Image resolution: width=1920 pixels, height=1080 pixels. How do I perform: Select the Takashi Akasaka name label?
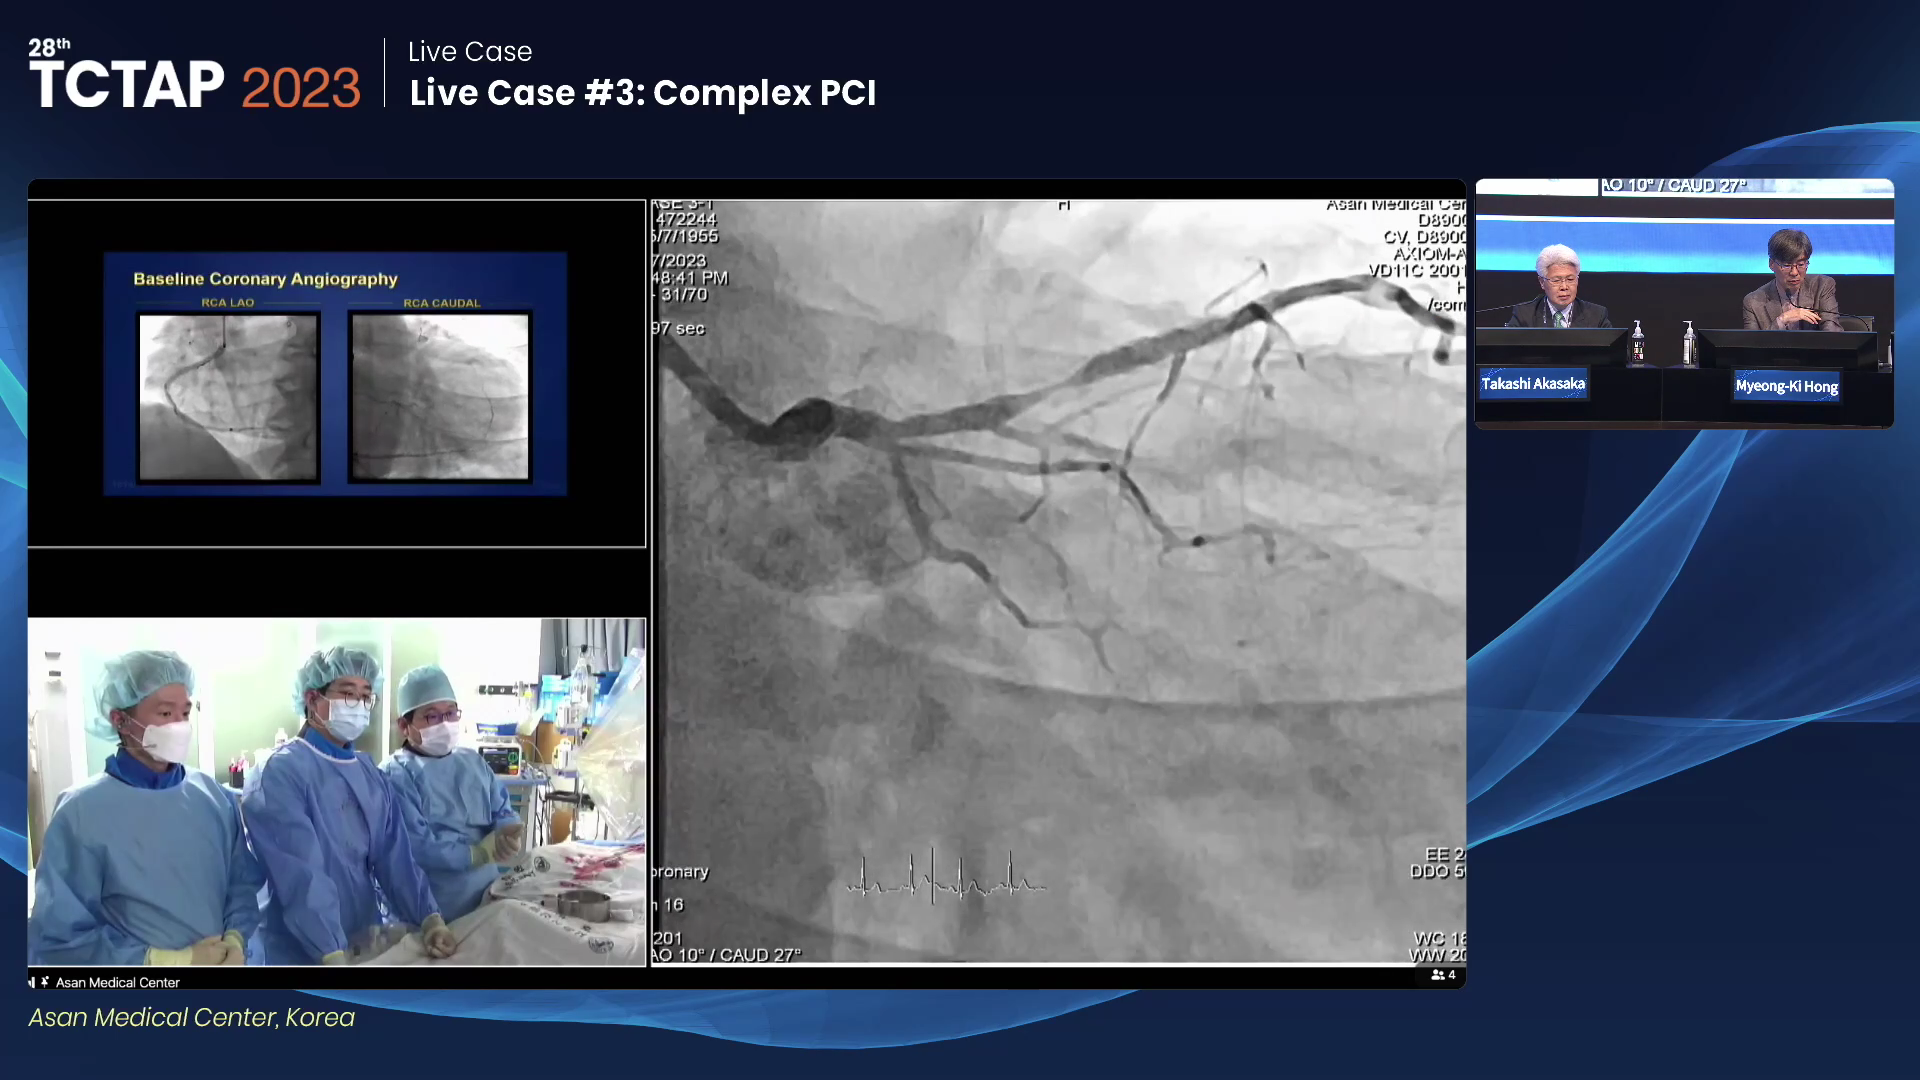pos(1533,384)
